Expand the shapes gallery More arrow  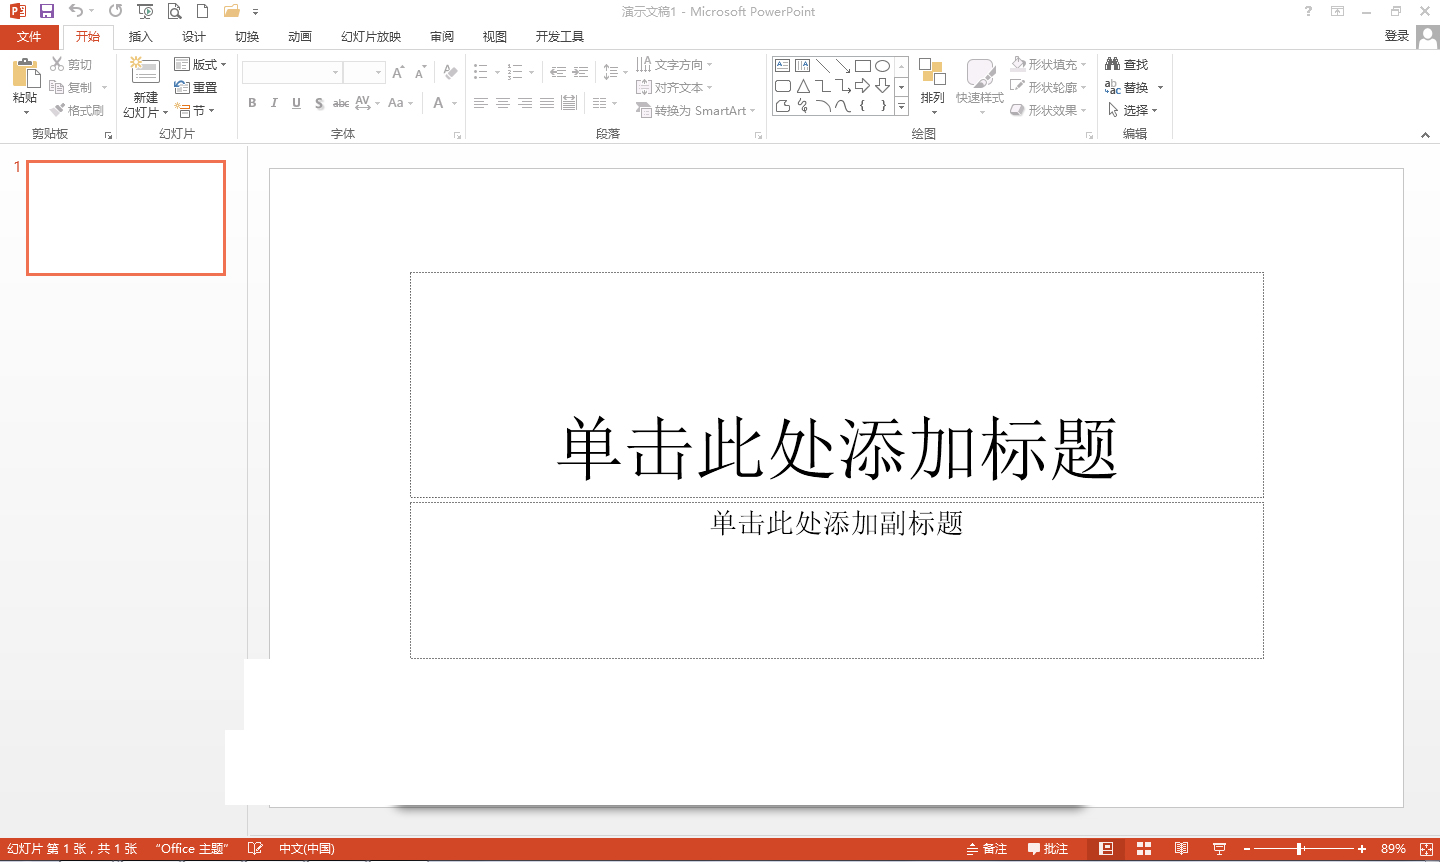[901, 106]
